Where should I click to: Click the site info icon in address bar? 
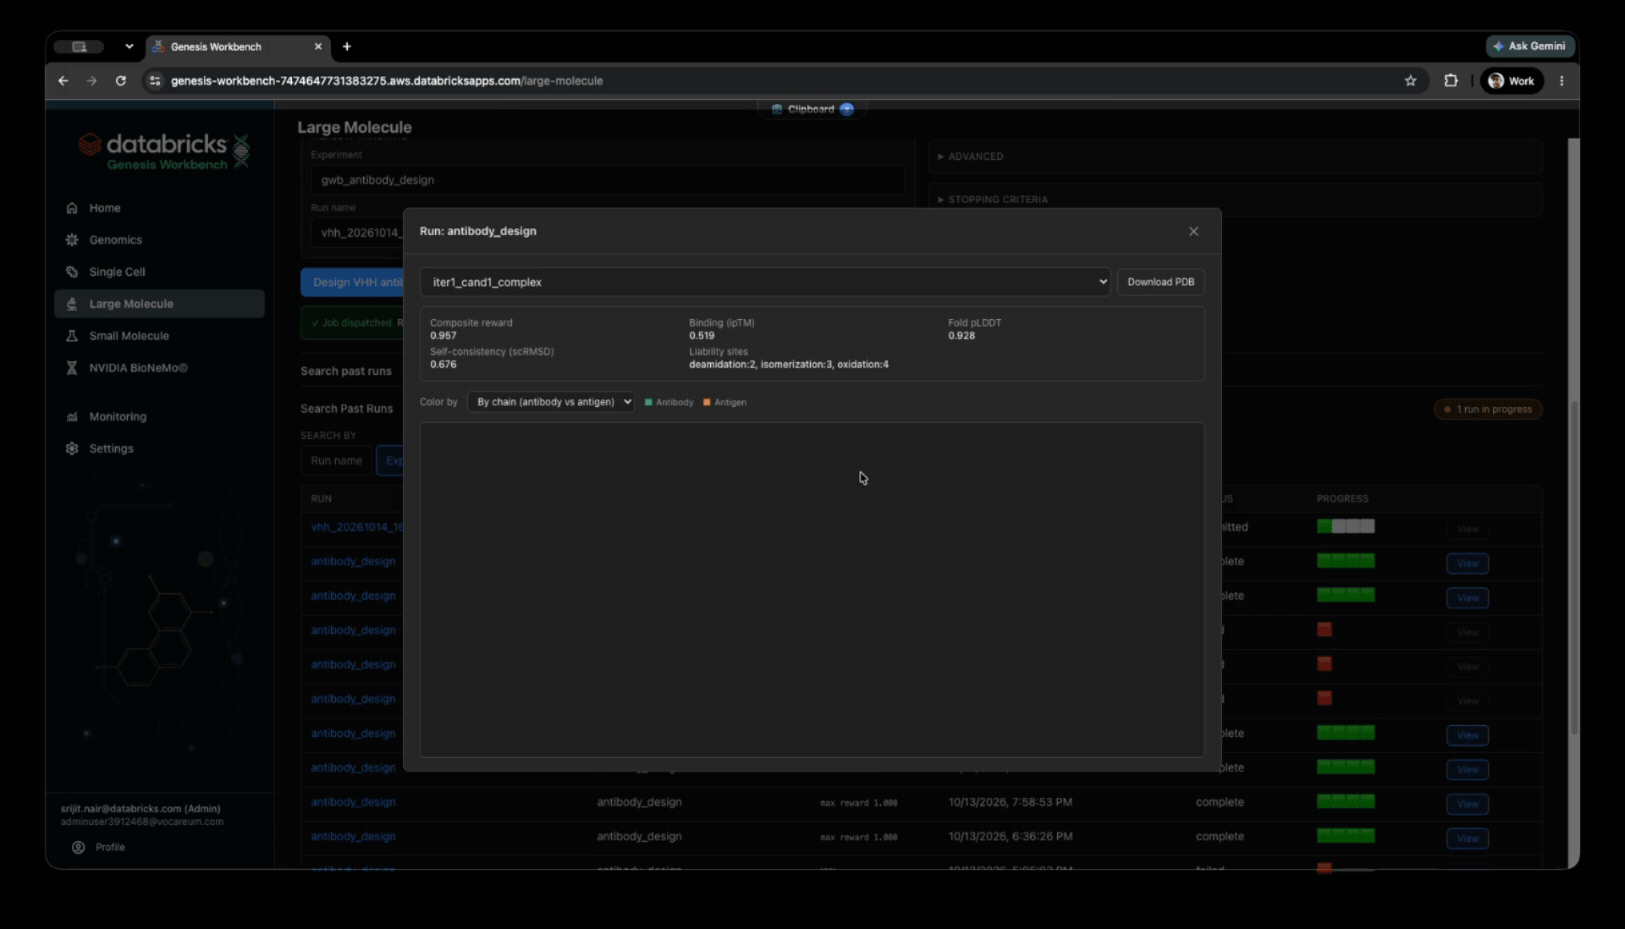[154, 81]
